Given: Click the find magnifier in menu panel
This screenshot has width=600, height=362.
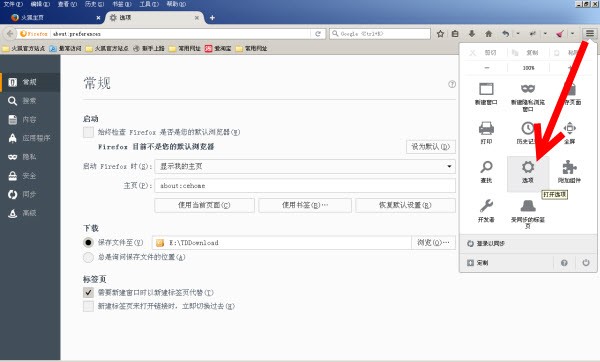Looking at the screenshot, I should click(486, 172).
